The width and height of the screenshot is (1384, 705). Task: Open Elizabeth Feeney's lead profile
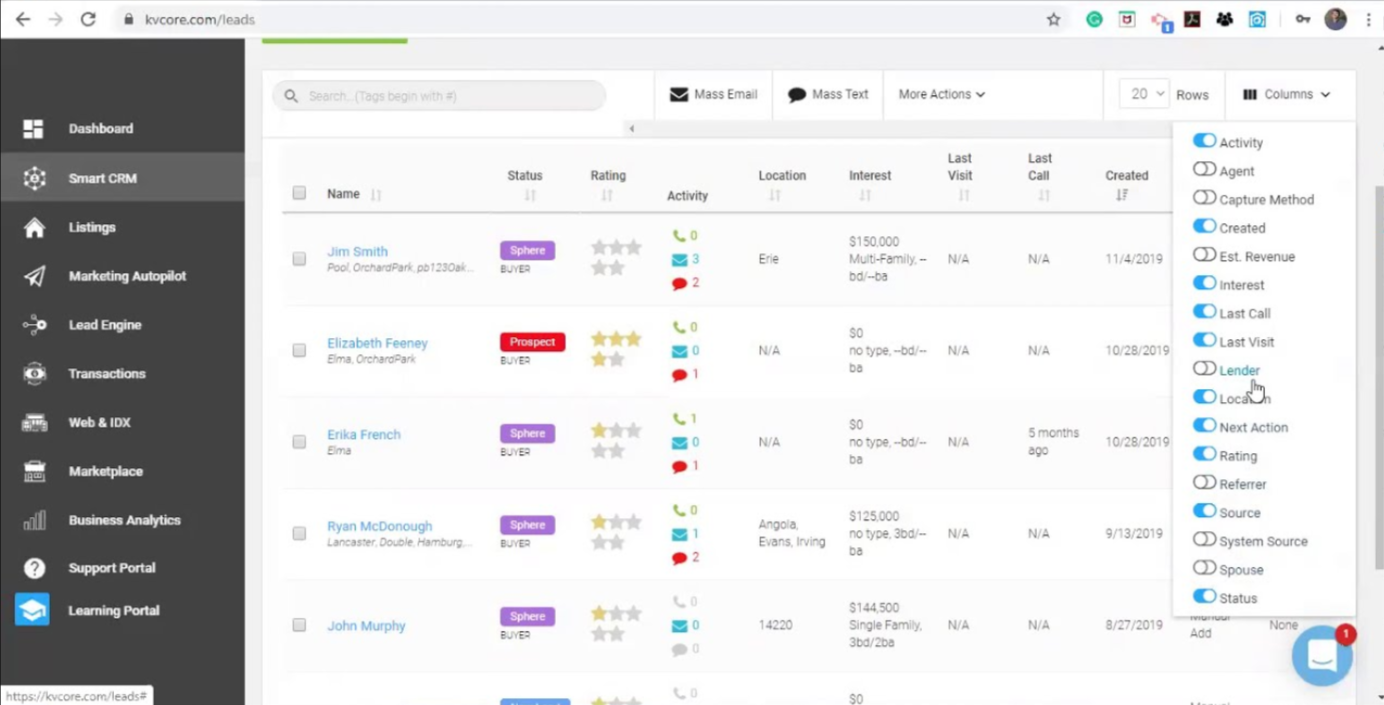[x=377, y=343]
